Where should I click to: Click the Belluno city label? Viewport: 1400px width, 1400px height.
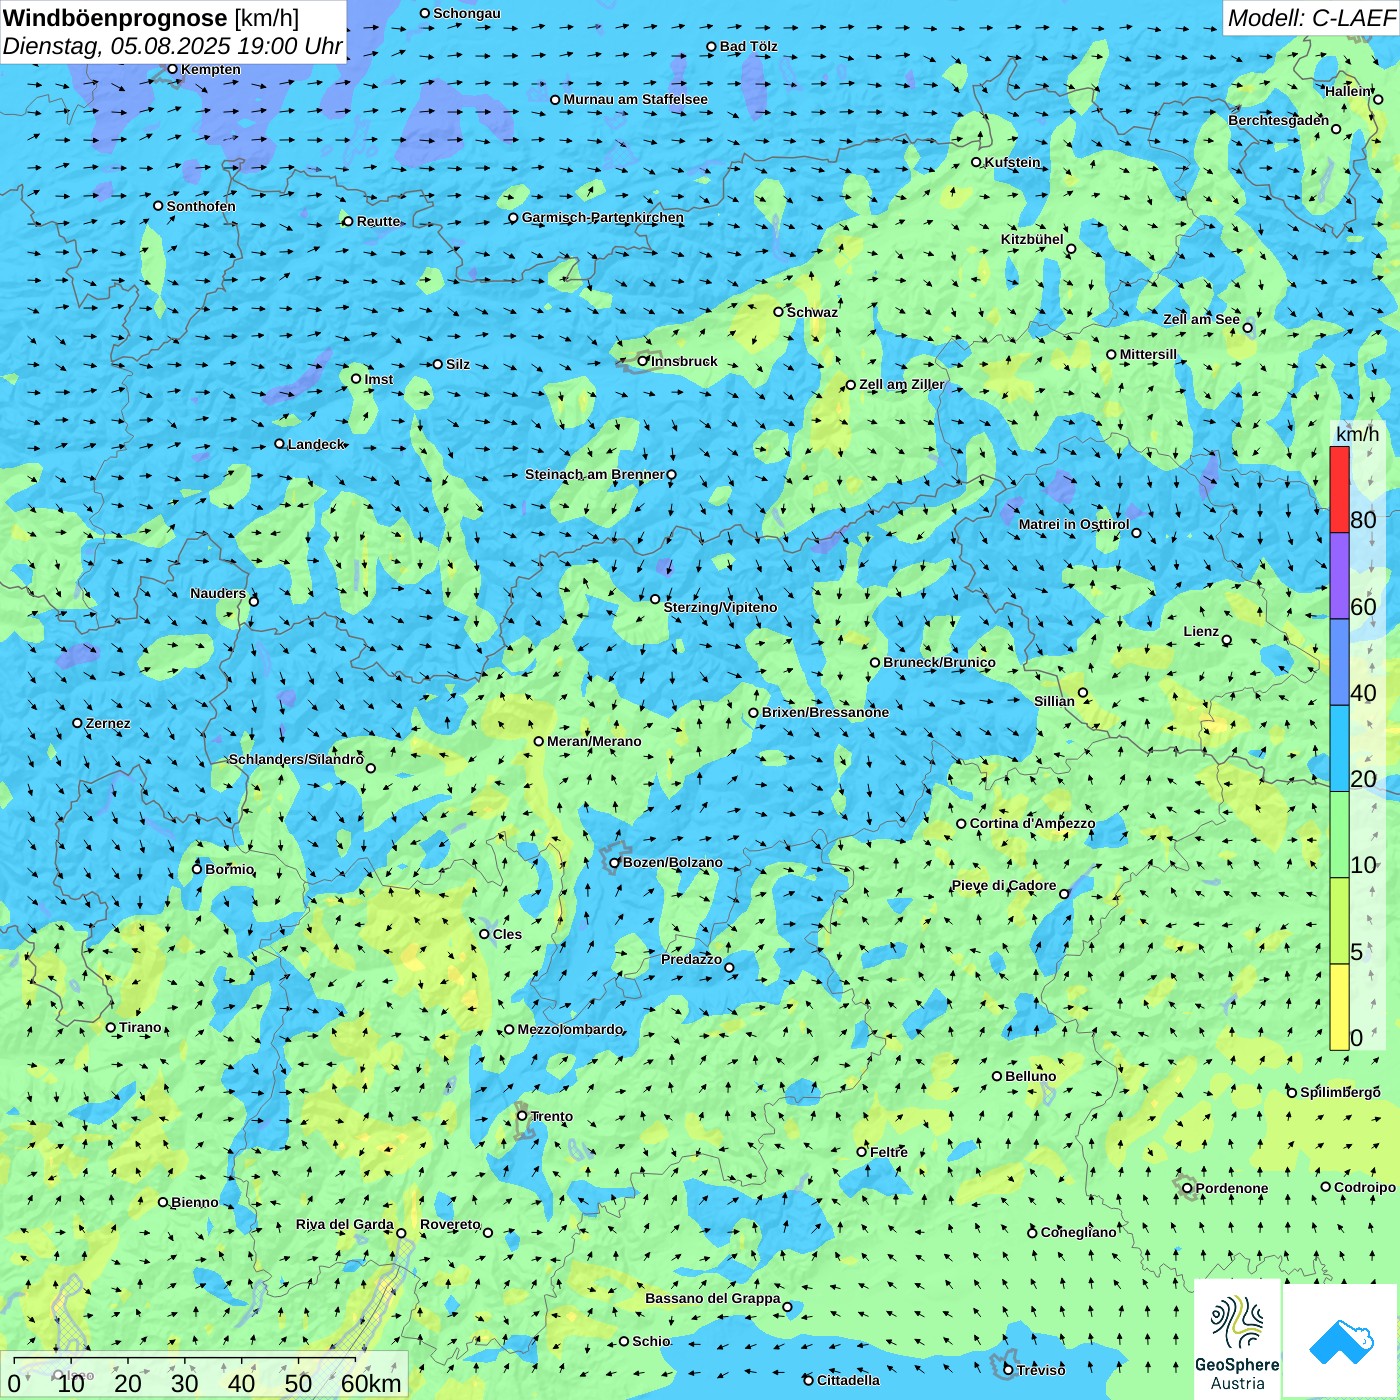(x=1030, y=1076)
